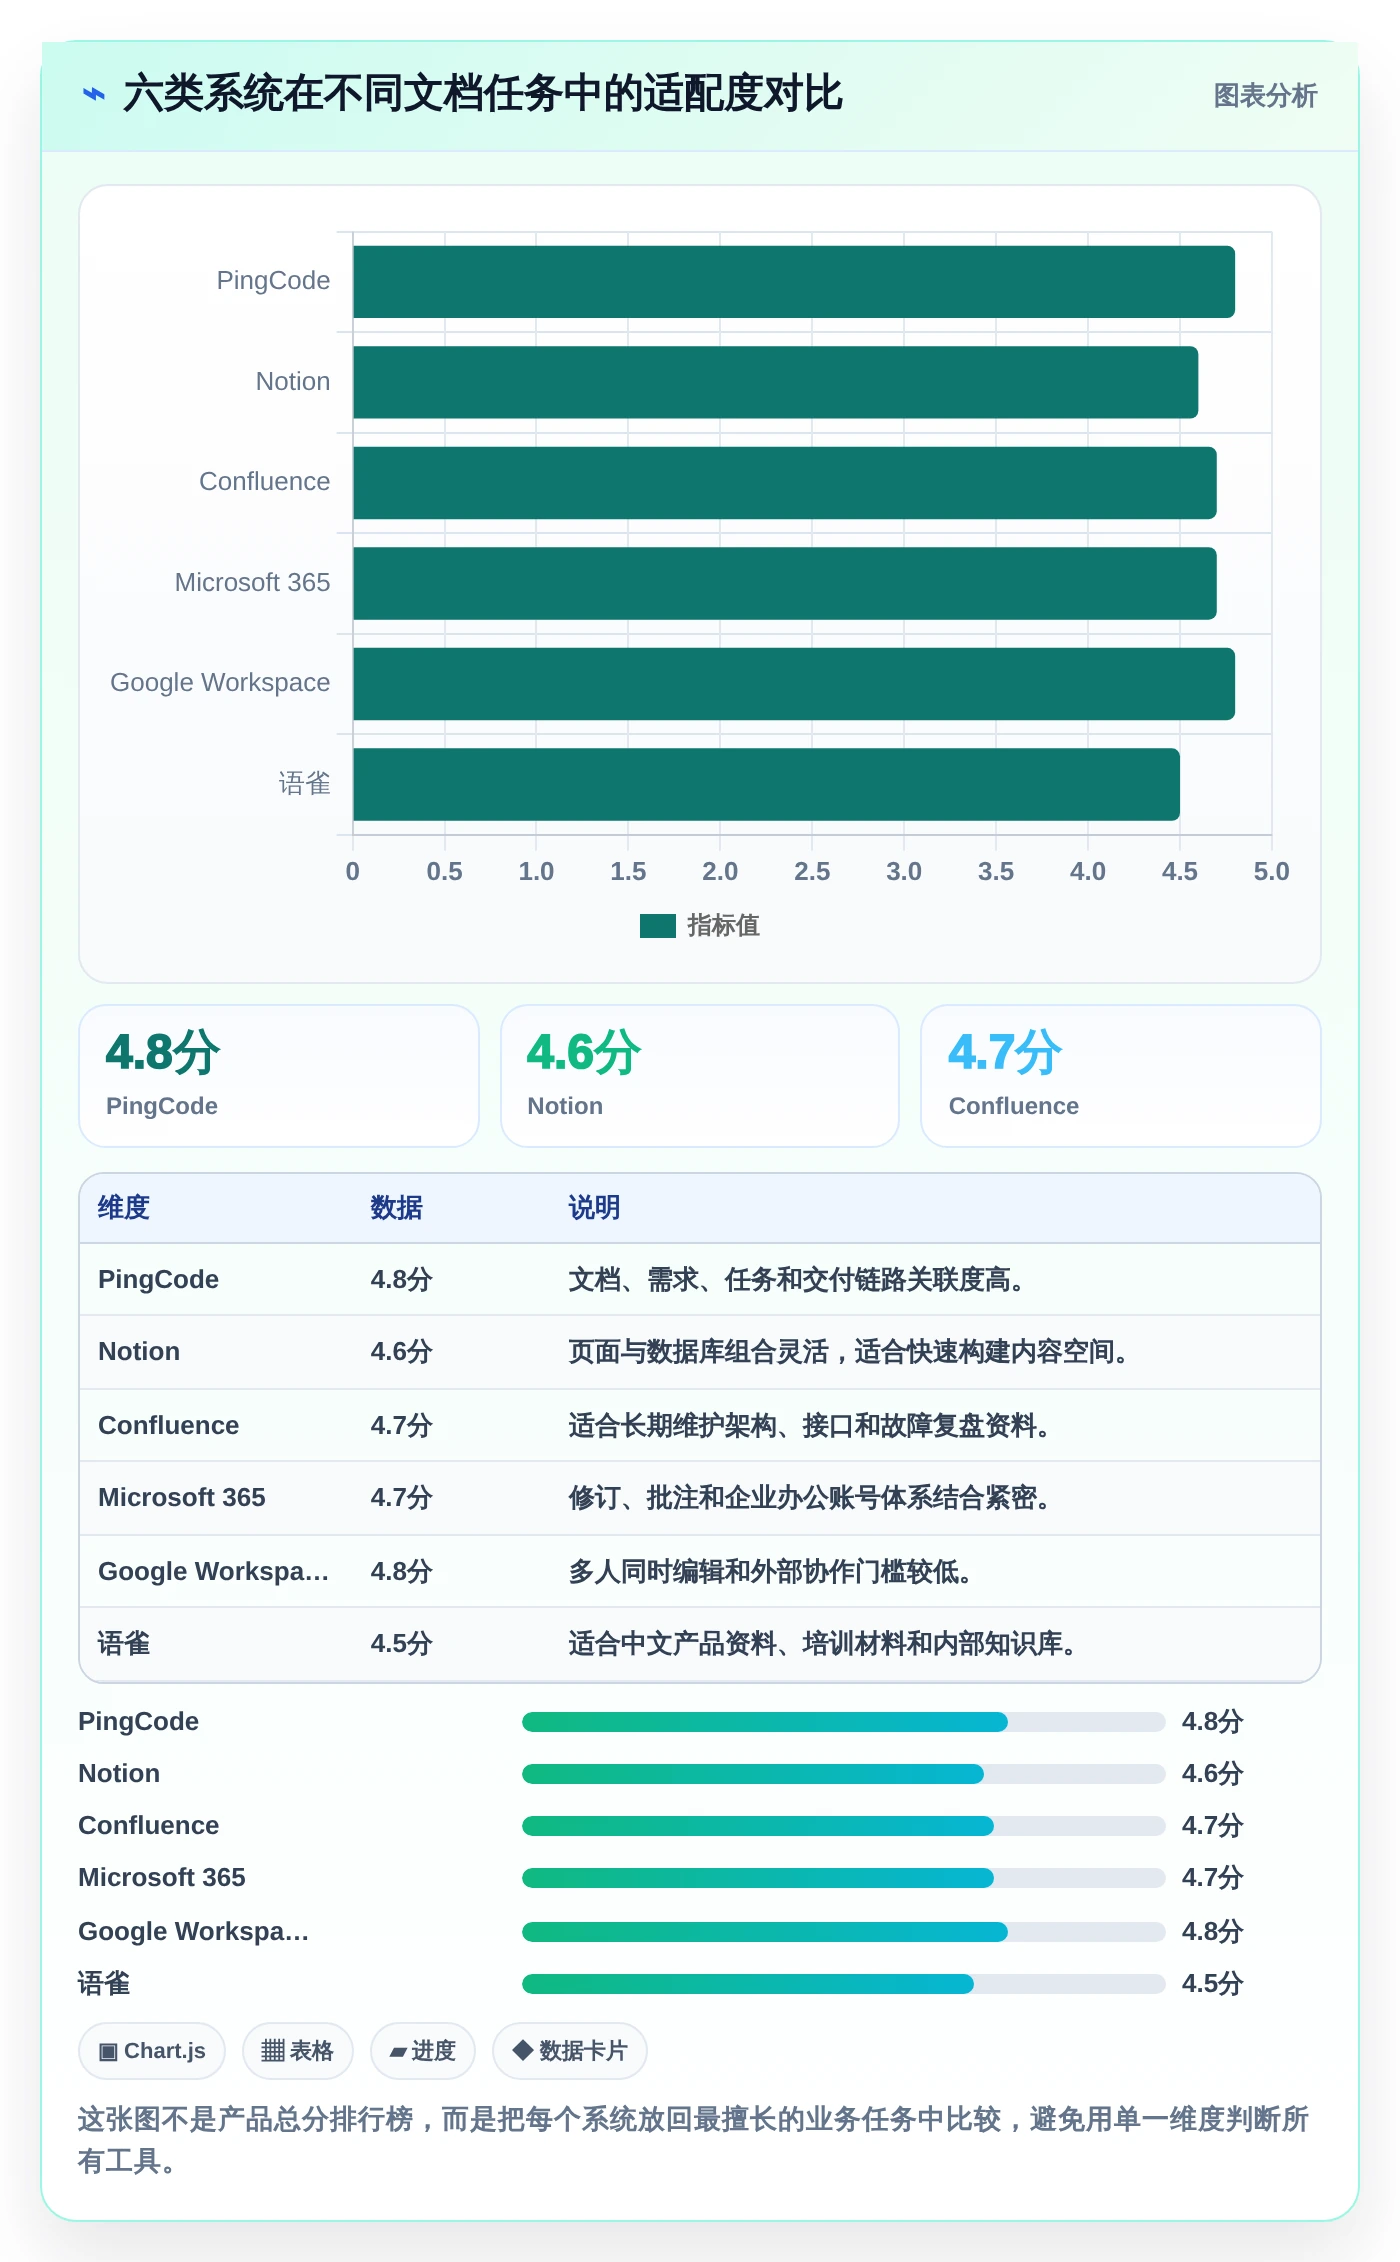Click the summary paragraph starting with 这张图不是产品总分排行榜
This screenshot has width=1400, height=2262.
pyautogui.click(x=694, y=2140)
